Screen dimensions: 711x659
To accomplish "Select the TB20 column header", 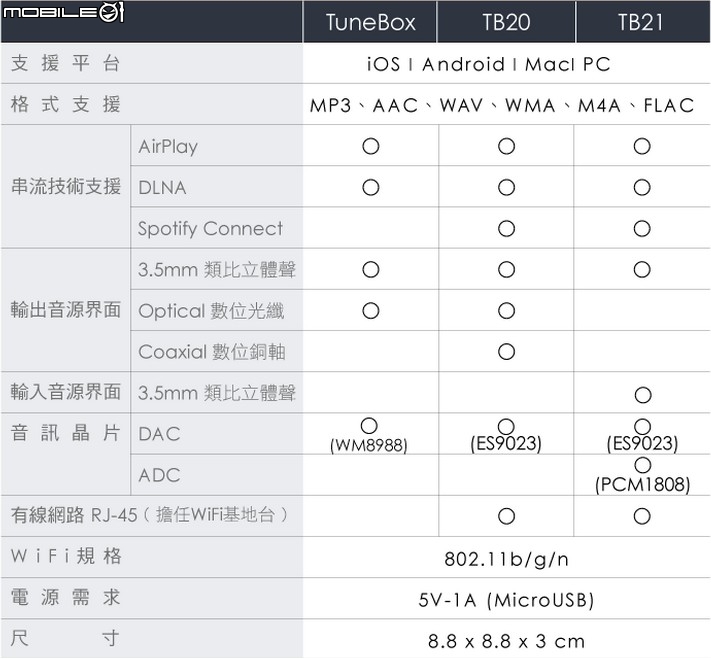I will [x=506, y=22].
